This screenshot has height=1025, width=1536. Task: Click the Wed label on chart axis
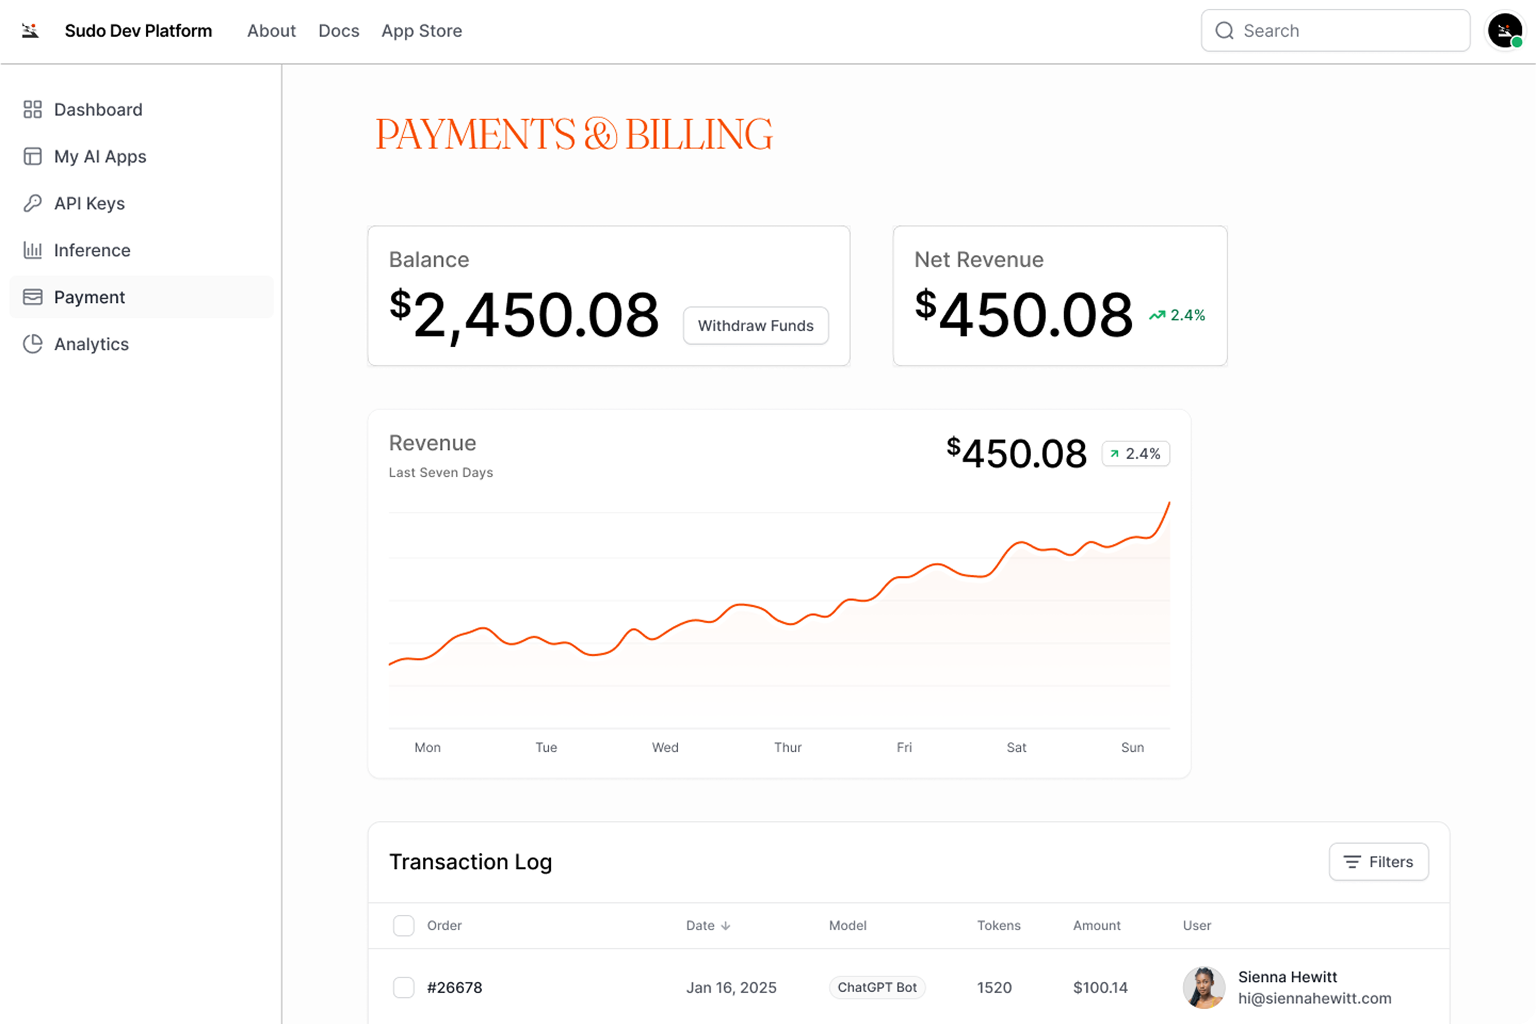click(x=665, y=748)
